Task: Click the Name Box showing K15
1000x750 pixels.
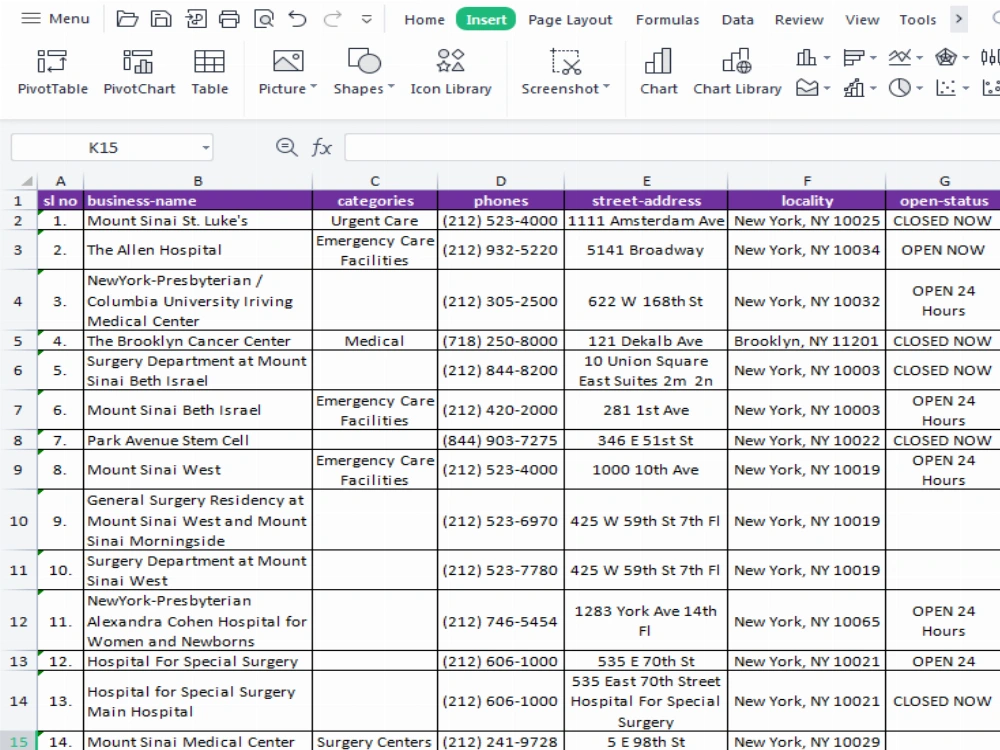Action: coord(103,148)
